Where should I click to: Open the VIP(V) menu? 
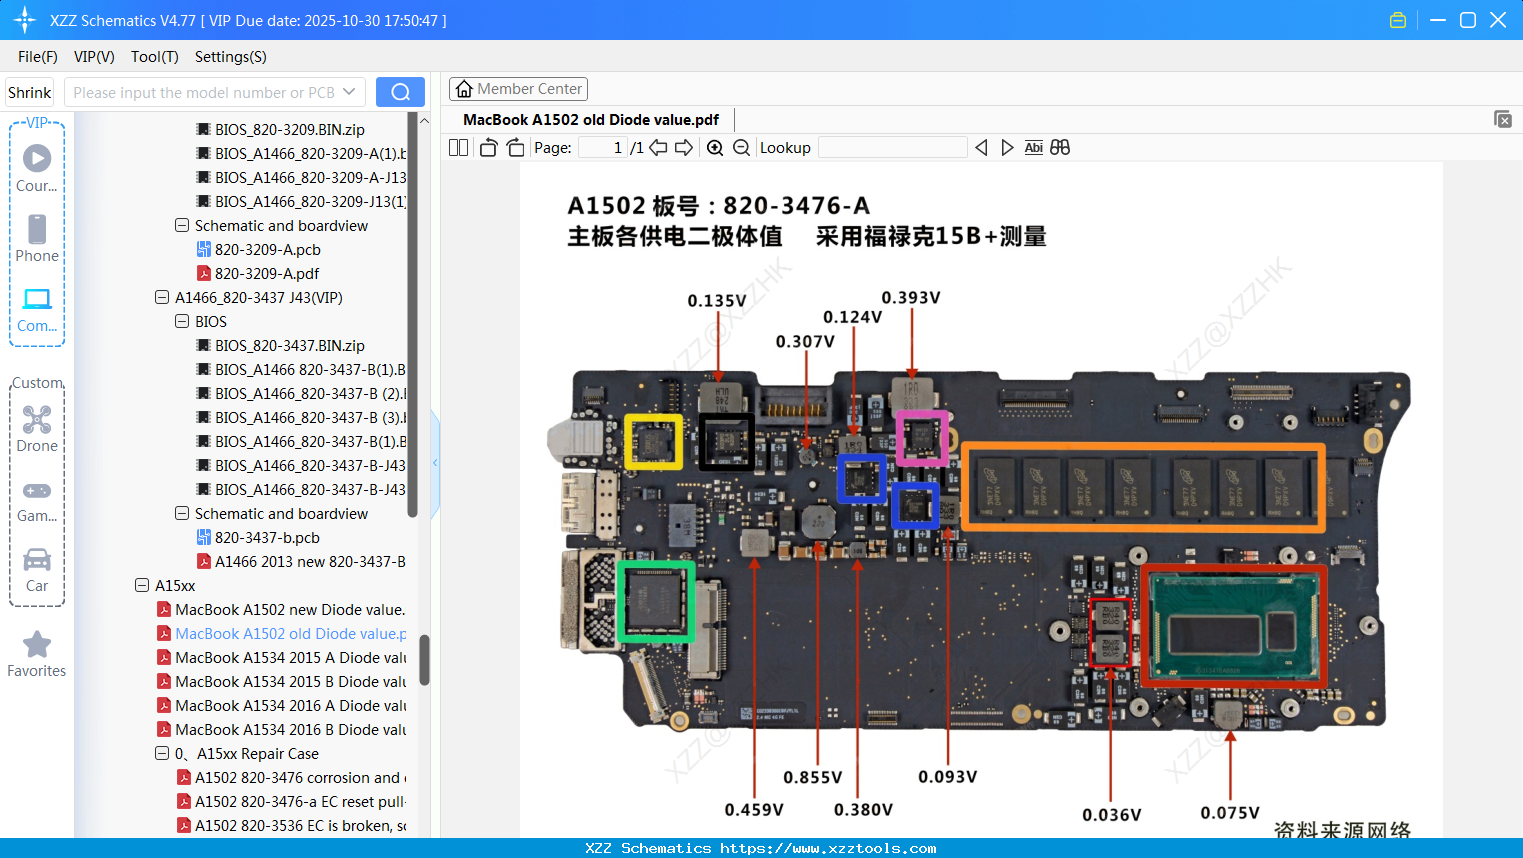point(94,57)
